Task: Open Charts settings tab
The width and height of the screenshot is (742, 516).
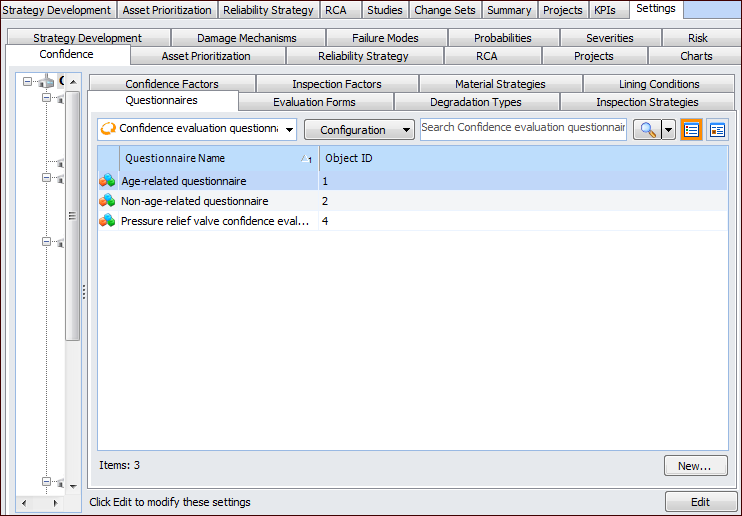Action: coord(696,56)
